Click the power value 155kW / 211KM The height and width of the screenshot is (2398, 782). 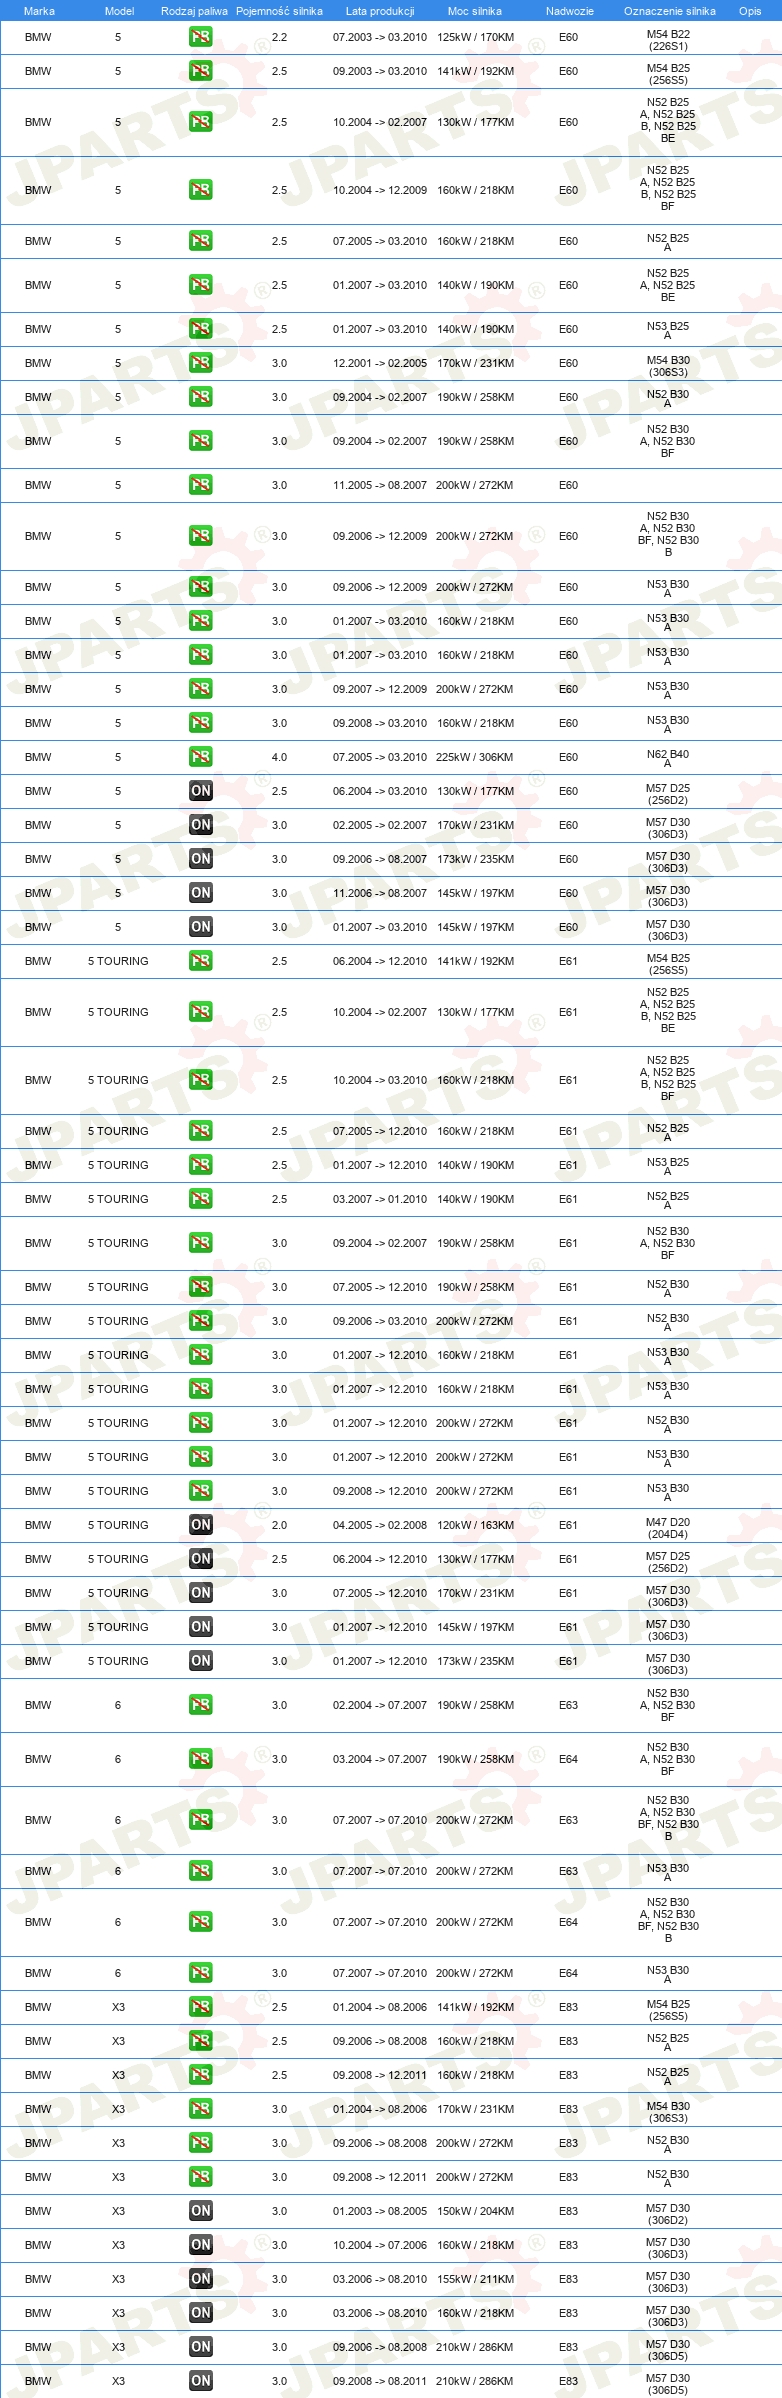[x=475, y=2279]
